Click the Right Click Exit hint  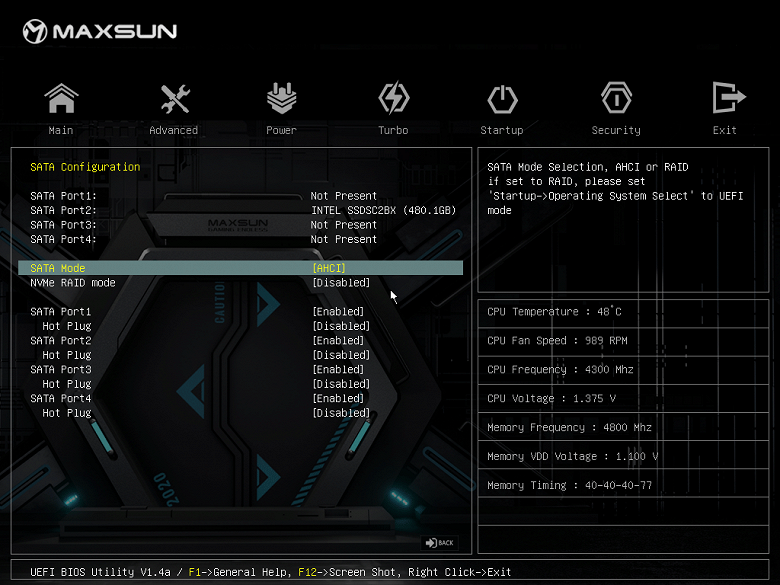pos(460,572)
